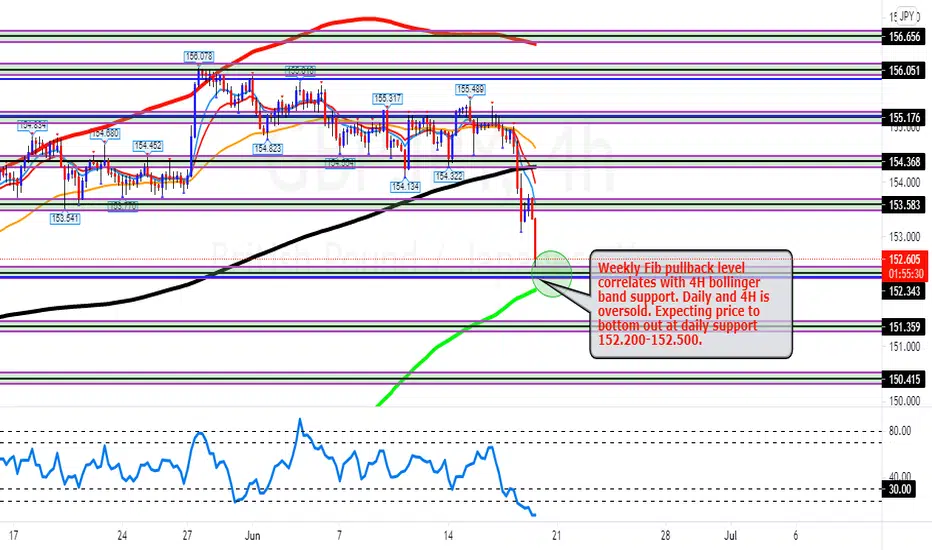Select the 152.343 price level label
Image resolution: width=932 pixels, height=550 pixels.
904,291
